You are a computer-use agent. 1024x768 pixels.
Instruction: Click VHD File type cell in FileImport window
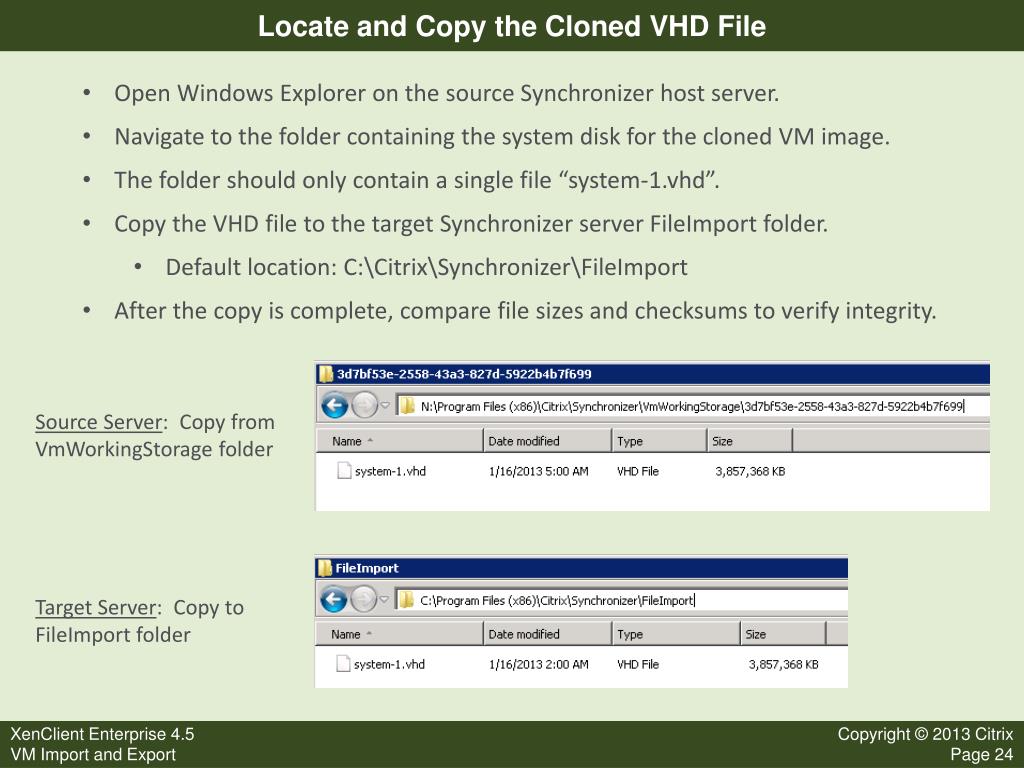(638, 664)
